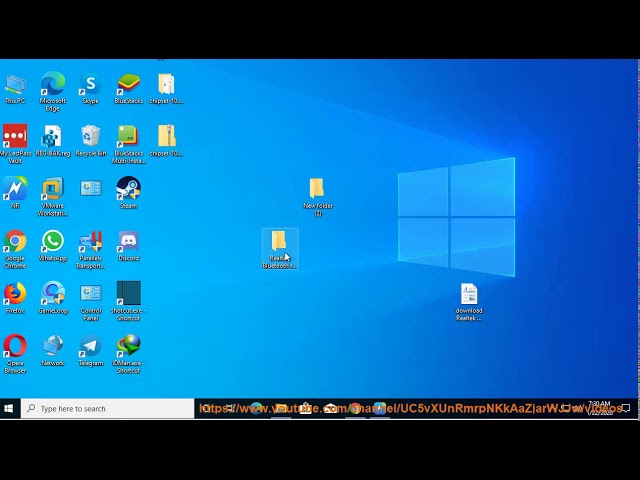Select the chipset-10 zipped archive with zipper
The width and height of the screenshot is (640, 480).
click(166, 141)
